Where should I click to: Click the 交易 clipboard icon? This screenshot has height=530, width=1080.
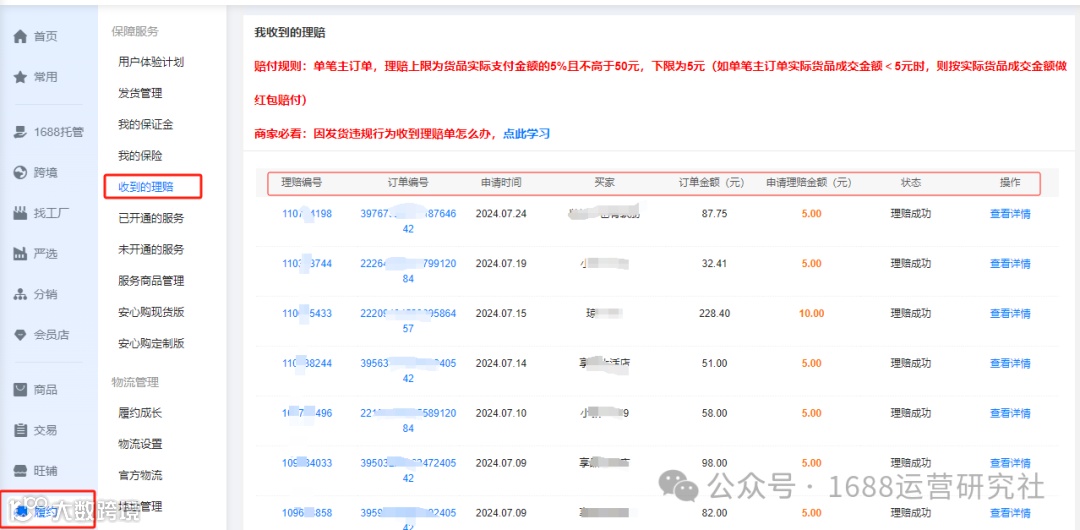21,430
